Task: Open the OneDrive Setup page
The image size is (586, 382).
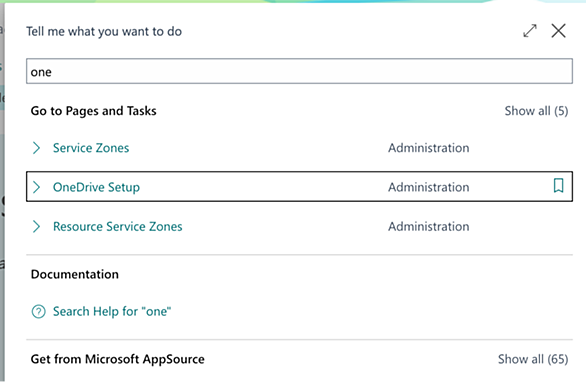Action: [x=96, y=187]
